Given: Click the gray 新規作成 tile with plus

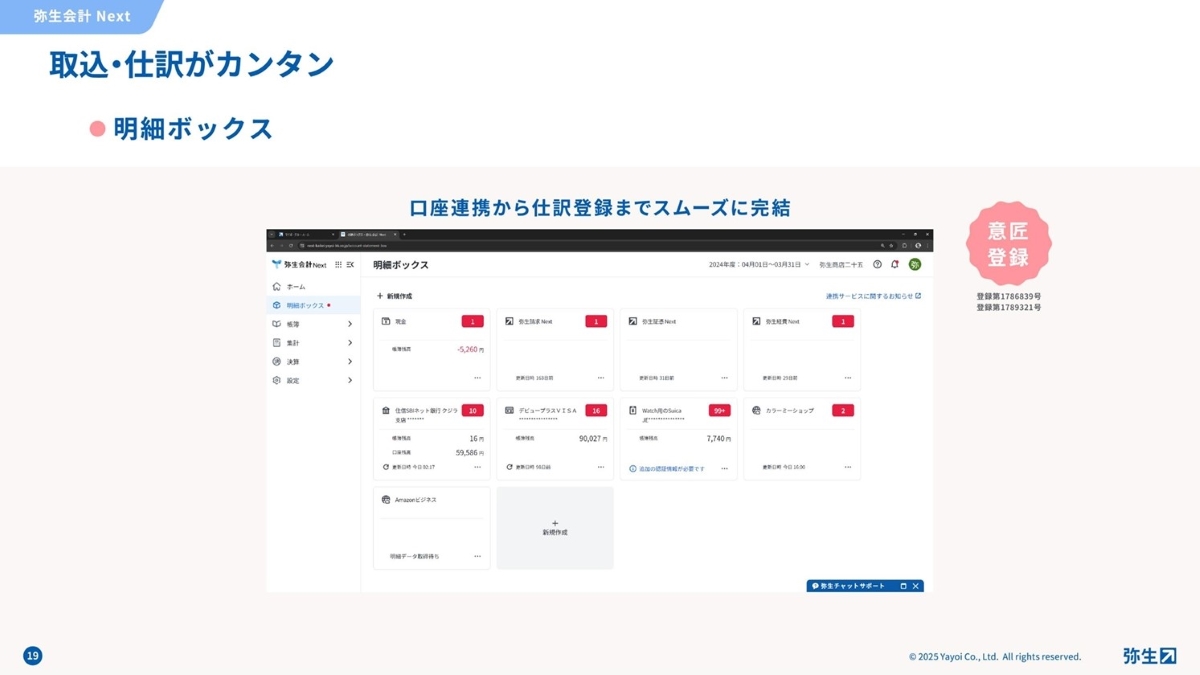Looking at the screenshot, I should point(555,528).
